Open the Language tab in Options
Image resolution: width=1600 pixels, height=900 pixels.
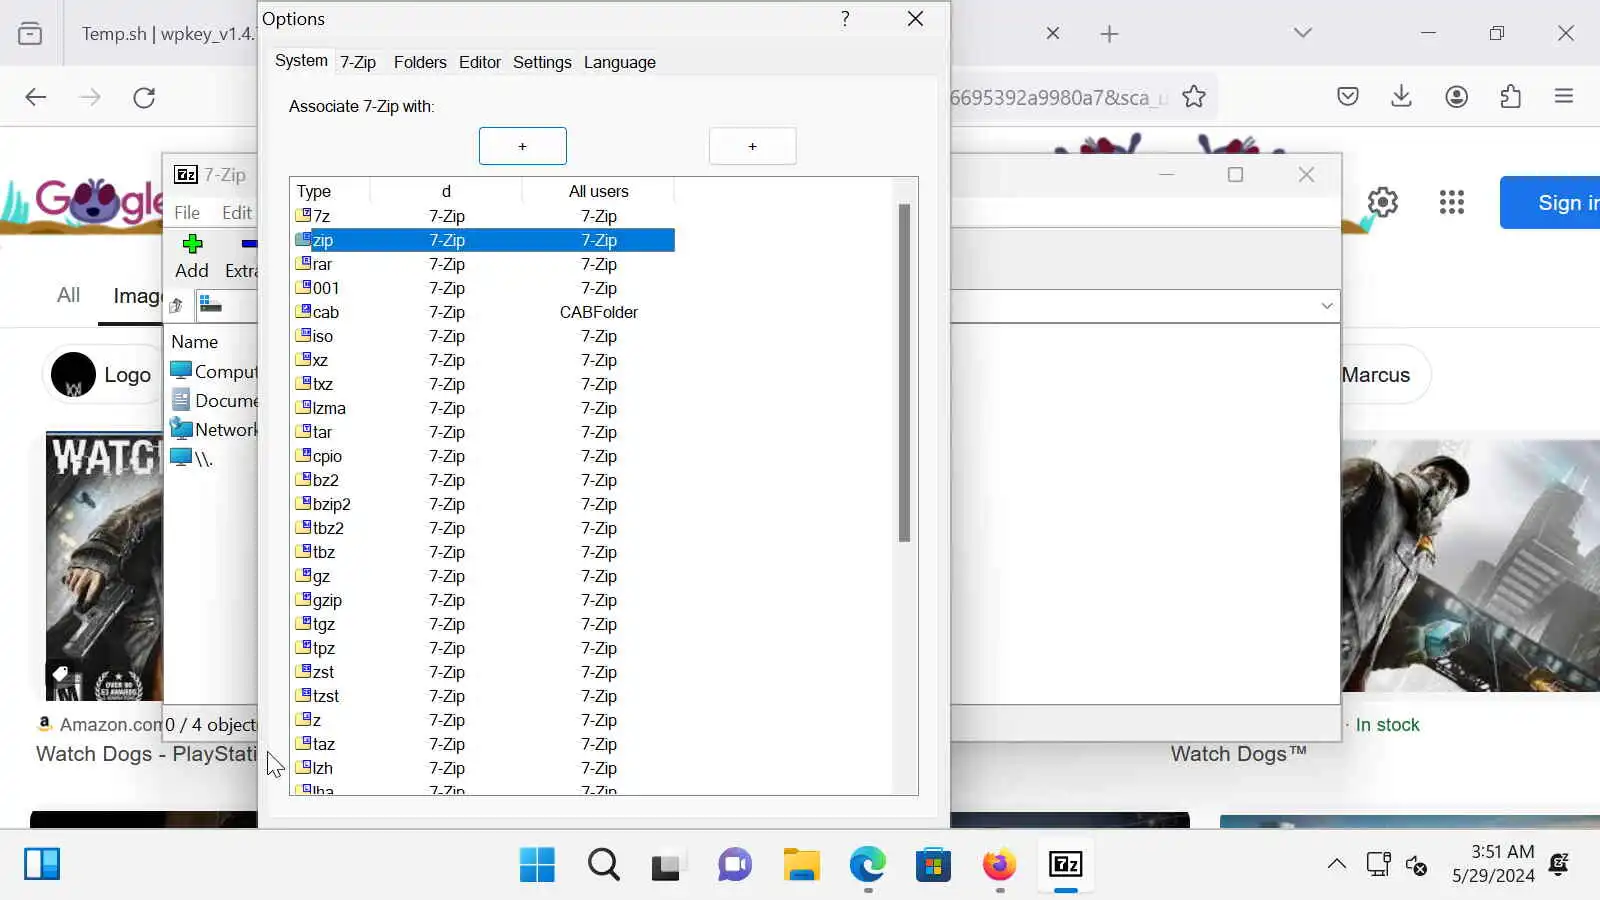point(620,62)
